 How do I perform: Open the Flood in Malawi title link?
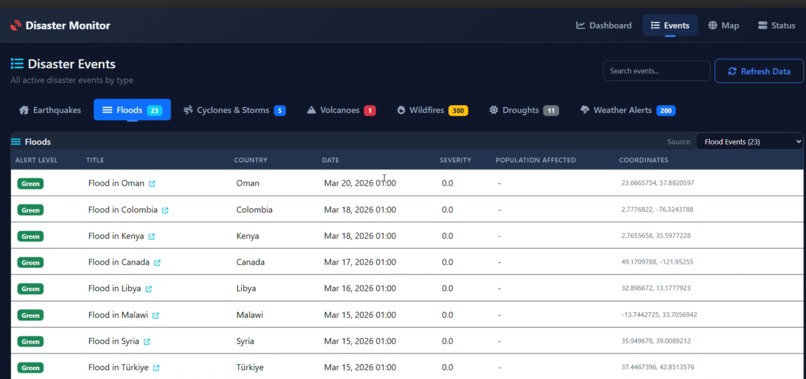[118, 315]
